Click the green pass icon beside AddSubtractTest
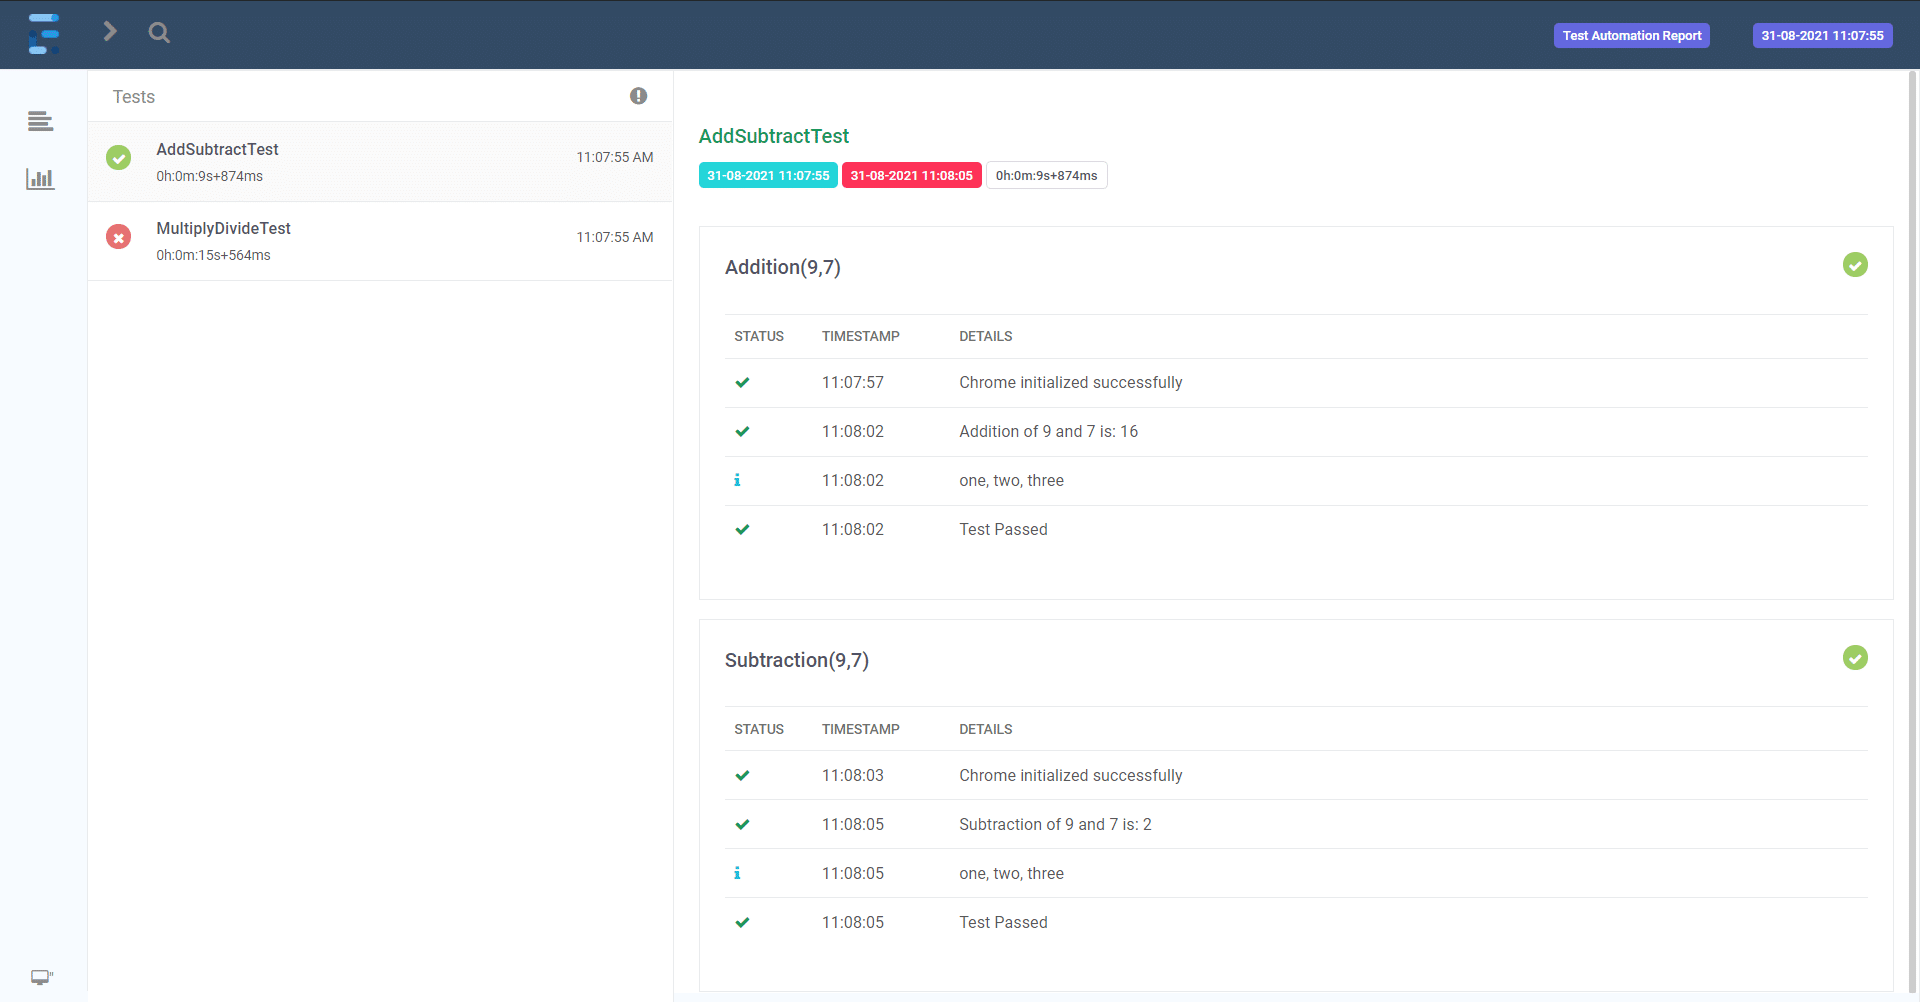The width and height of the screenshot is (1920, 1002). [119, 158]
